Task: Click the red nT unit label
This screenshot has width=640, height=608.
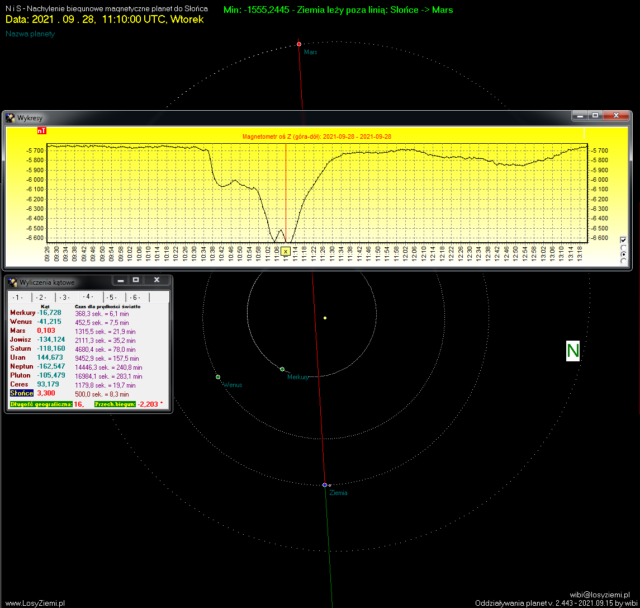Action: tap(41, 130)
